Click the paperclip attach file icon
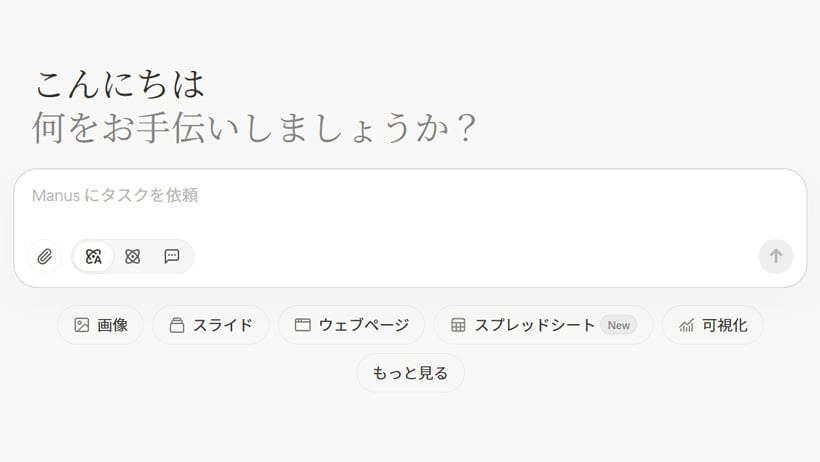Screen dimensions: 820x462 [44, 256]
